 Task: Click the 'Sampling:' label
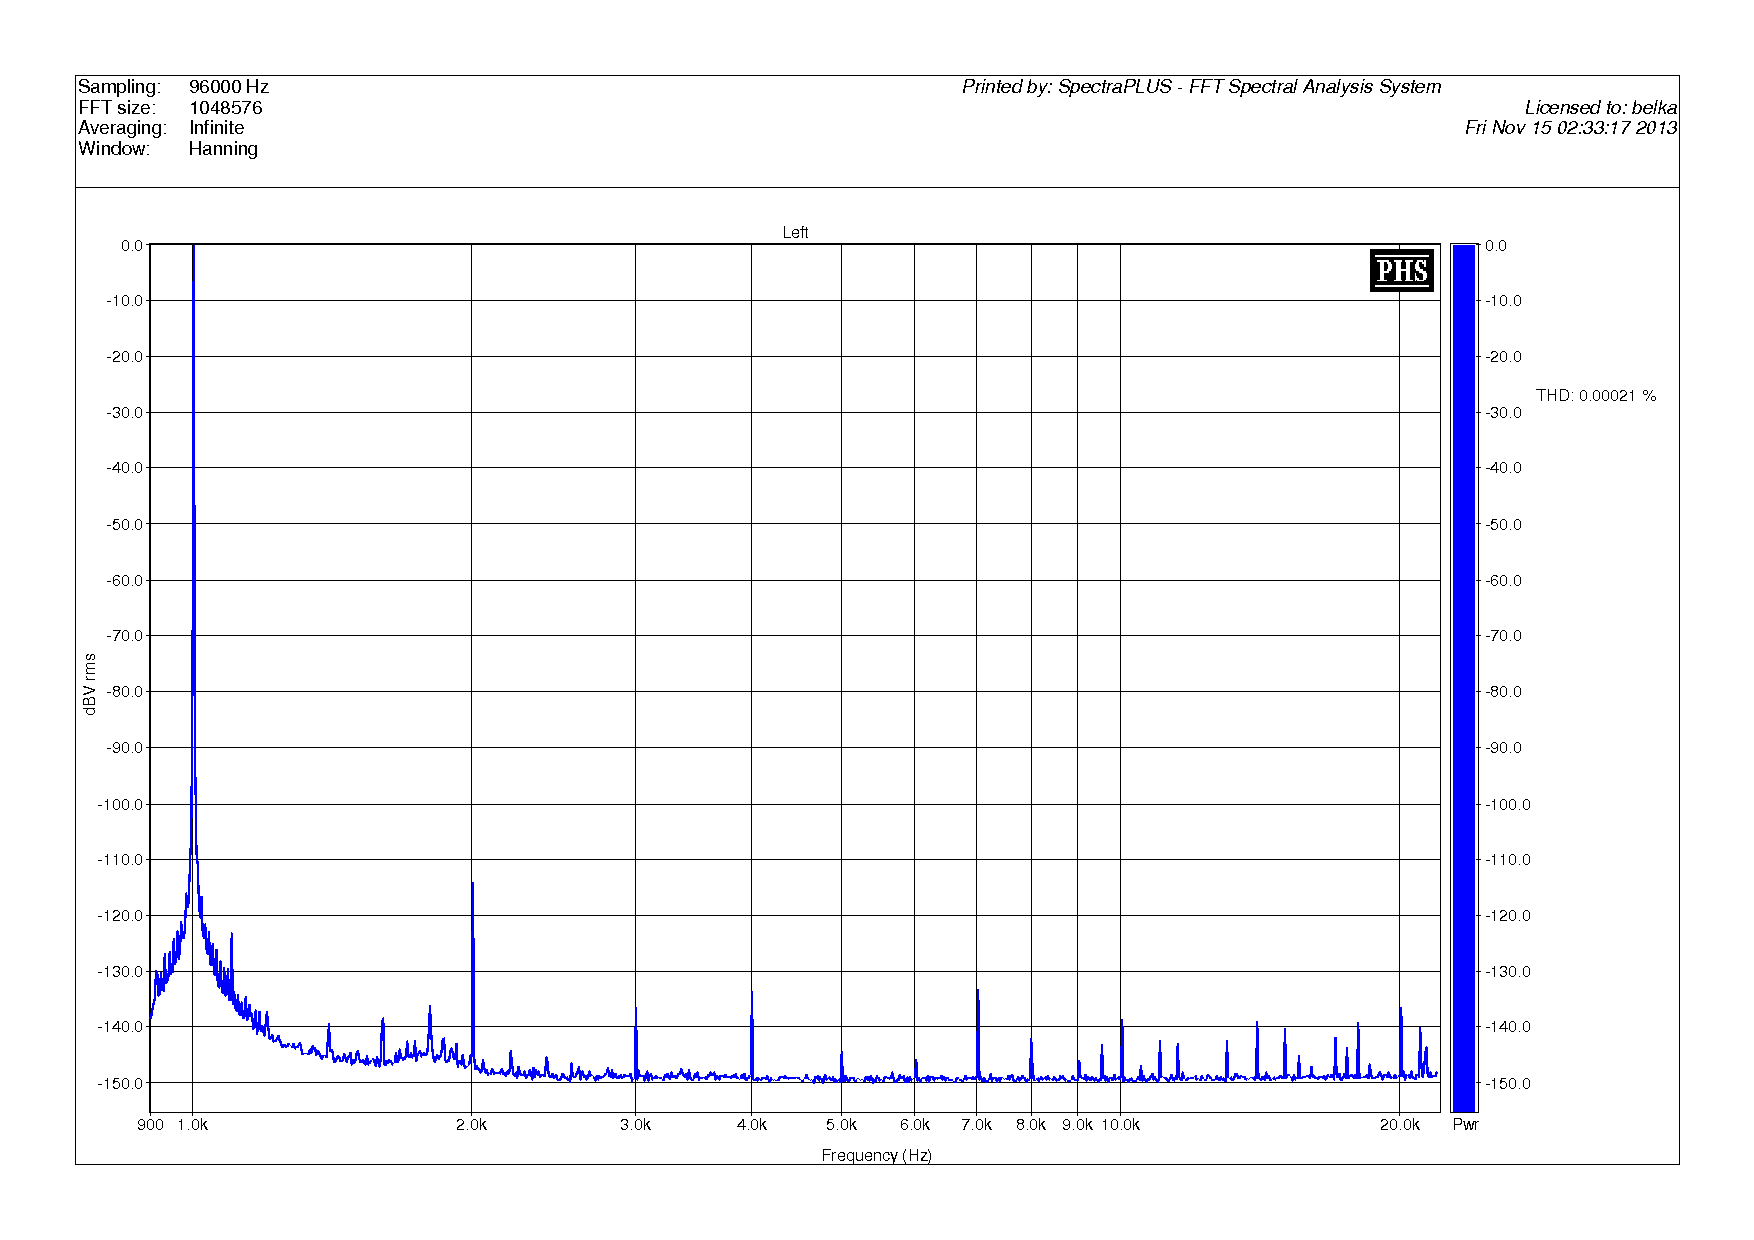(119, 87)
